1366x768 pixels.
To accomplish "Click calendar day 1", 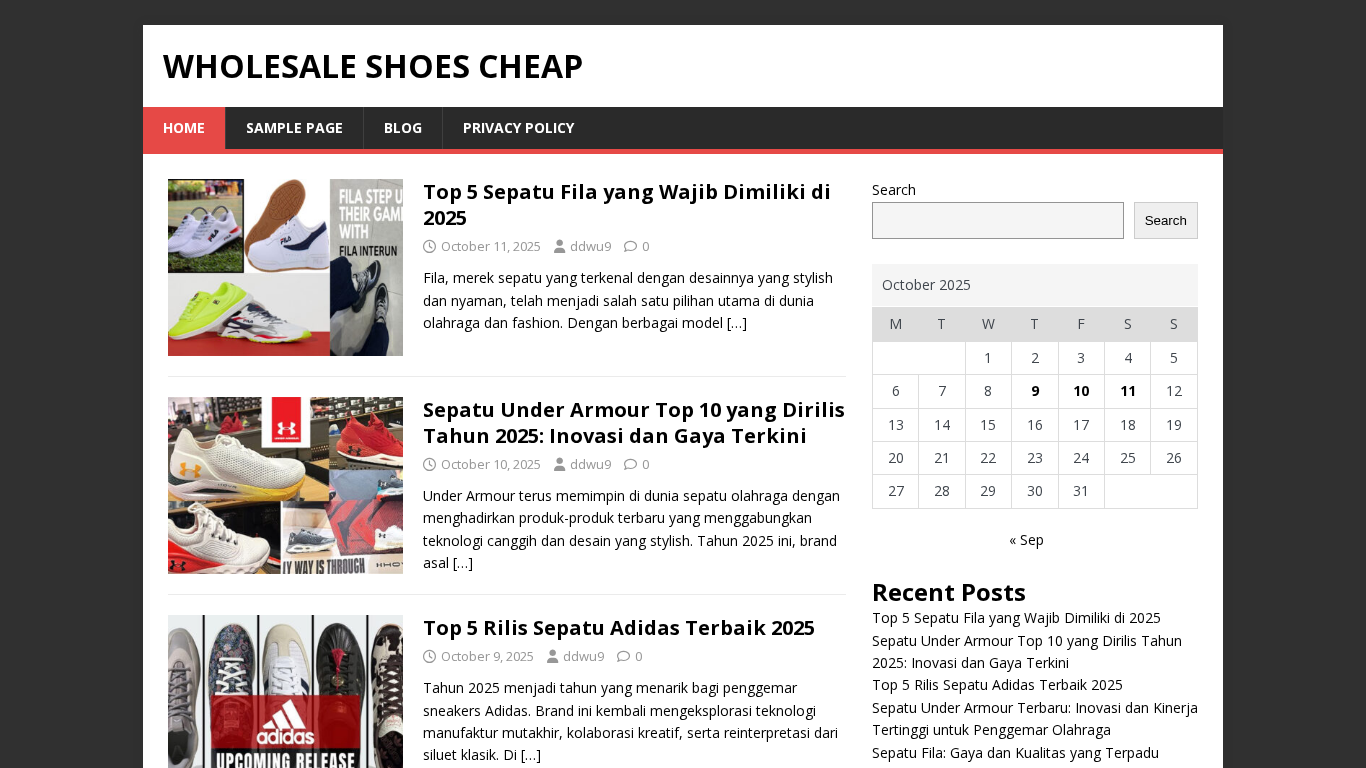I will pyautogui.click(x=988, y=358).
